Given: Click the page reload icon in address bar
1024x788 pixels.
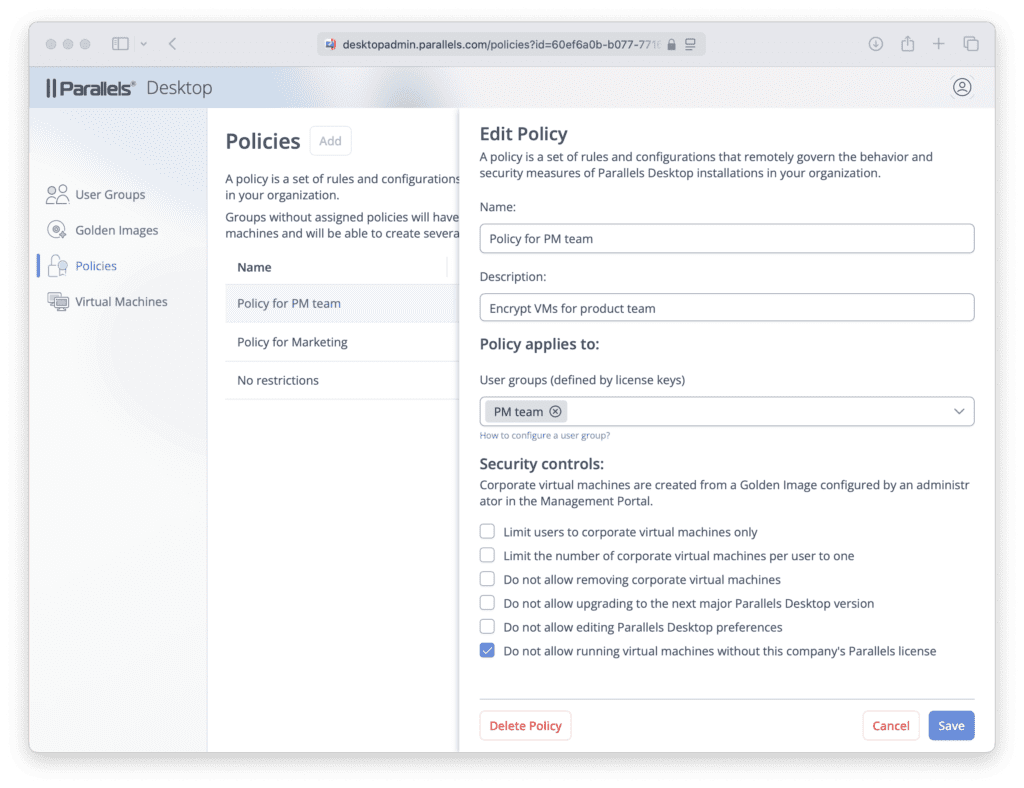Looking at the screenshot, I should point(691,44).
